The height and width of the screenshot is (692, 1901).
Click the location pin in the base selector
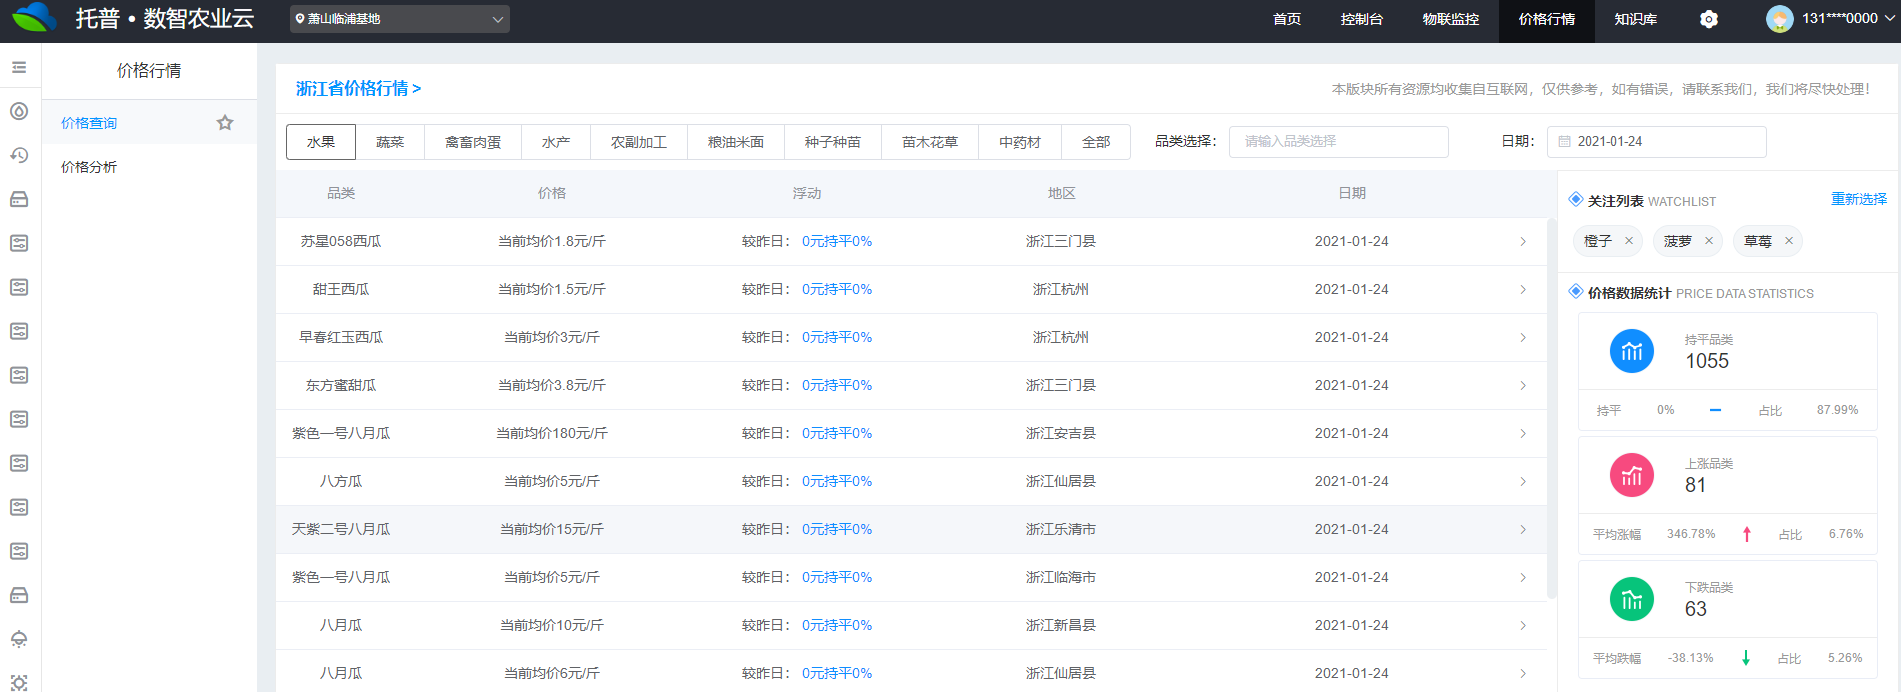pyautogui.click(x=300, y=19)
